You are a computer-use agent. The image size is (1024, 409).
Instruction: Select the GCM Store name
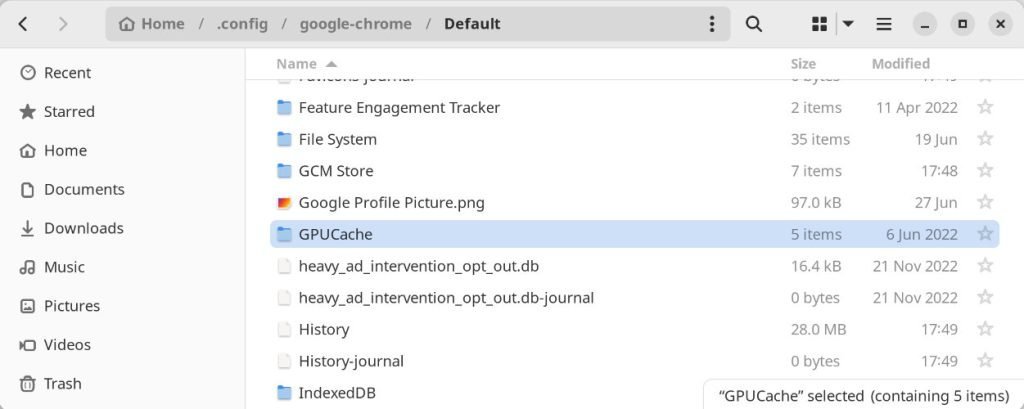click(x=336, y=171)
